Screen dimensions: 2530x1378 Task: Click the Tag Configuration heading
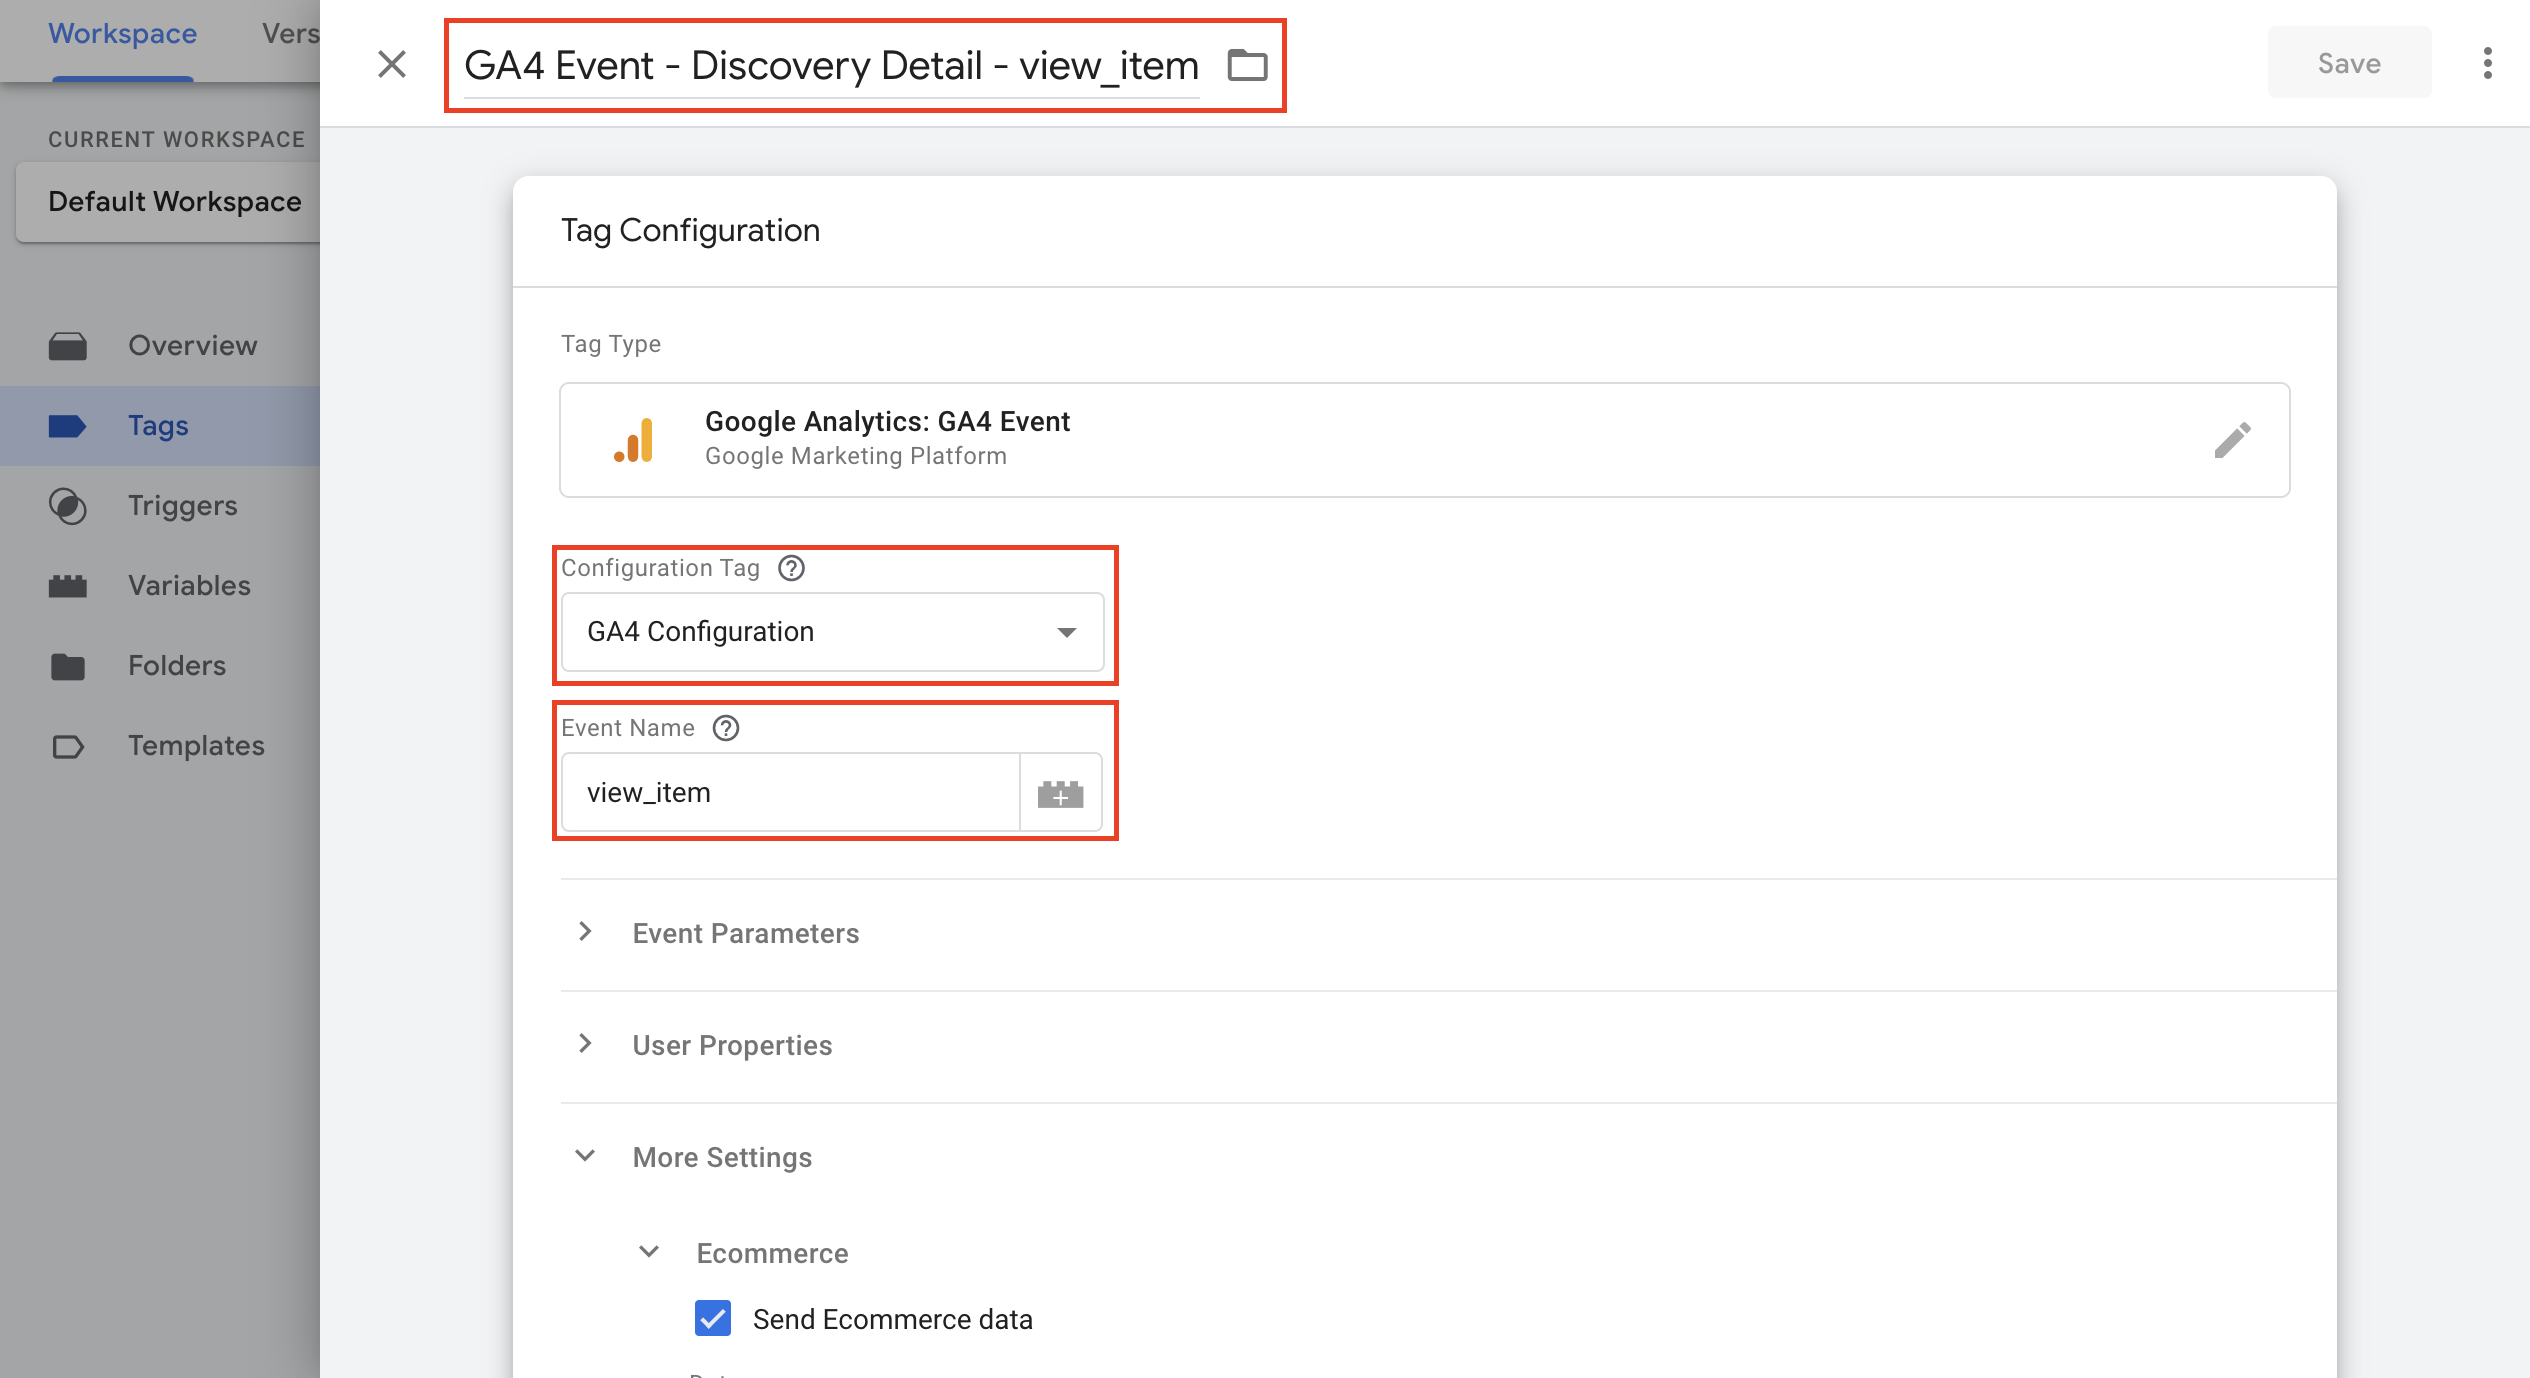click(690, 231)
